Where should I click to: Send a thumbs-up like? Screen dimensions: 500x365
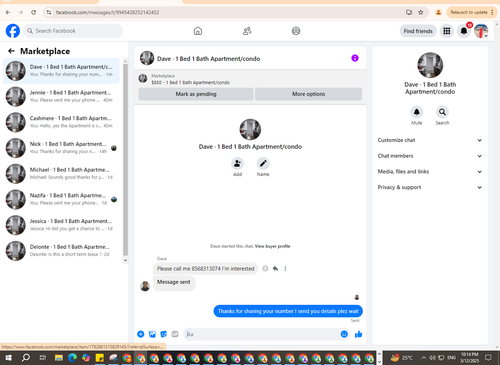[359, 334]
